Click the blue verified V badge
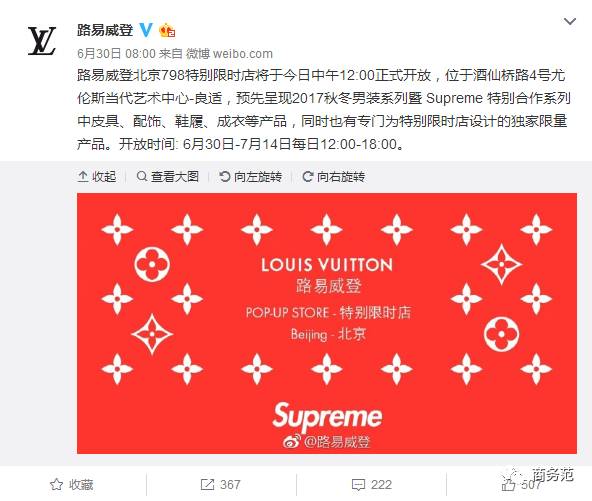The width and height of the screenshot is (592, 501). [x=146, y=30]
